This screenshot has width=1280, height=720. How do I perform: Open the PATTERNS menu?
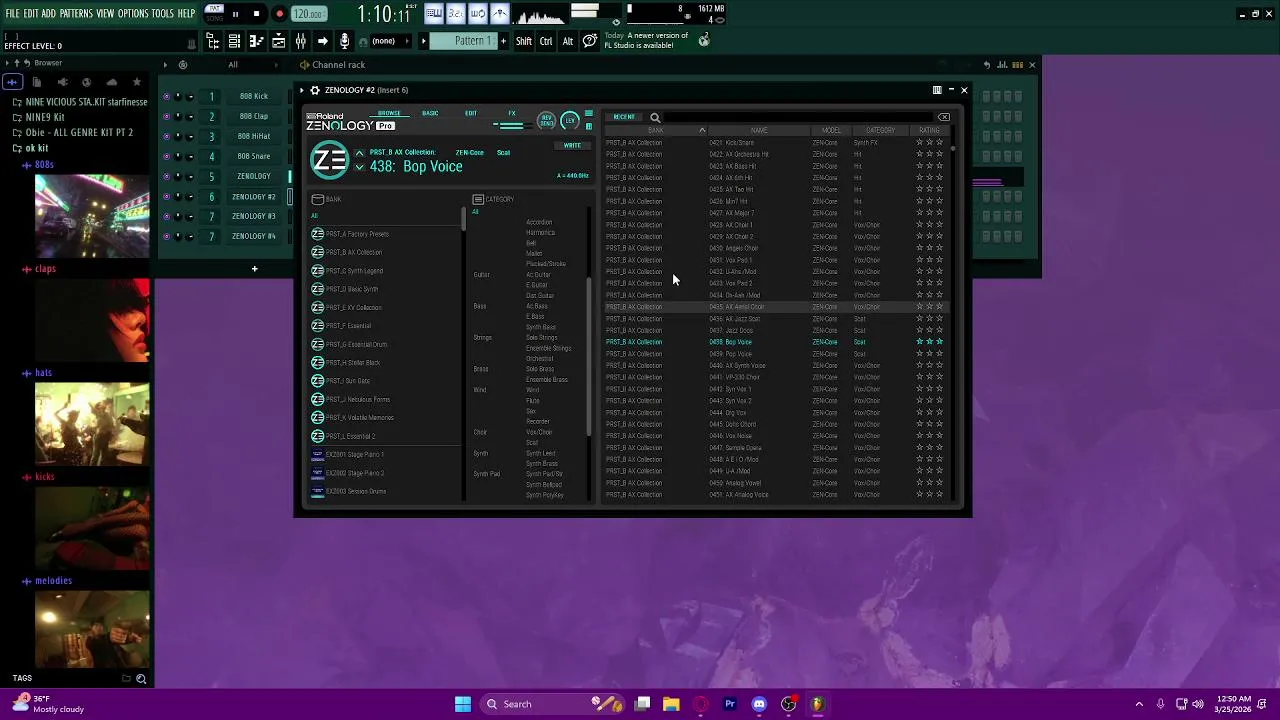pyautogui.click(x=76, y=13)
